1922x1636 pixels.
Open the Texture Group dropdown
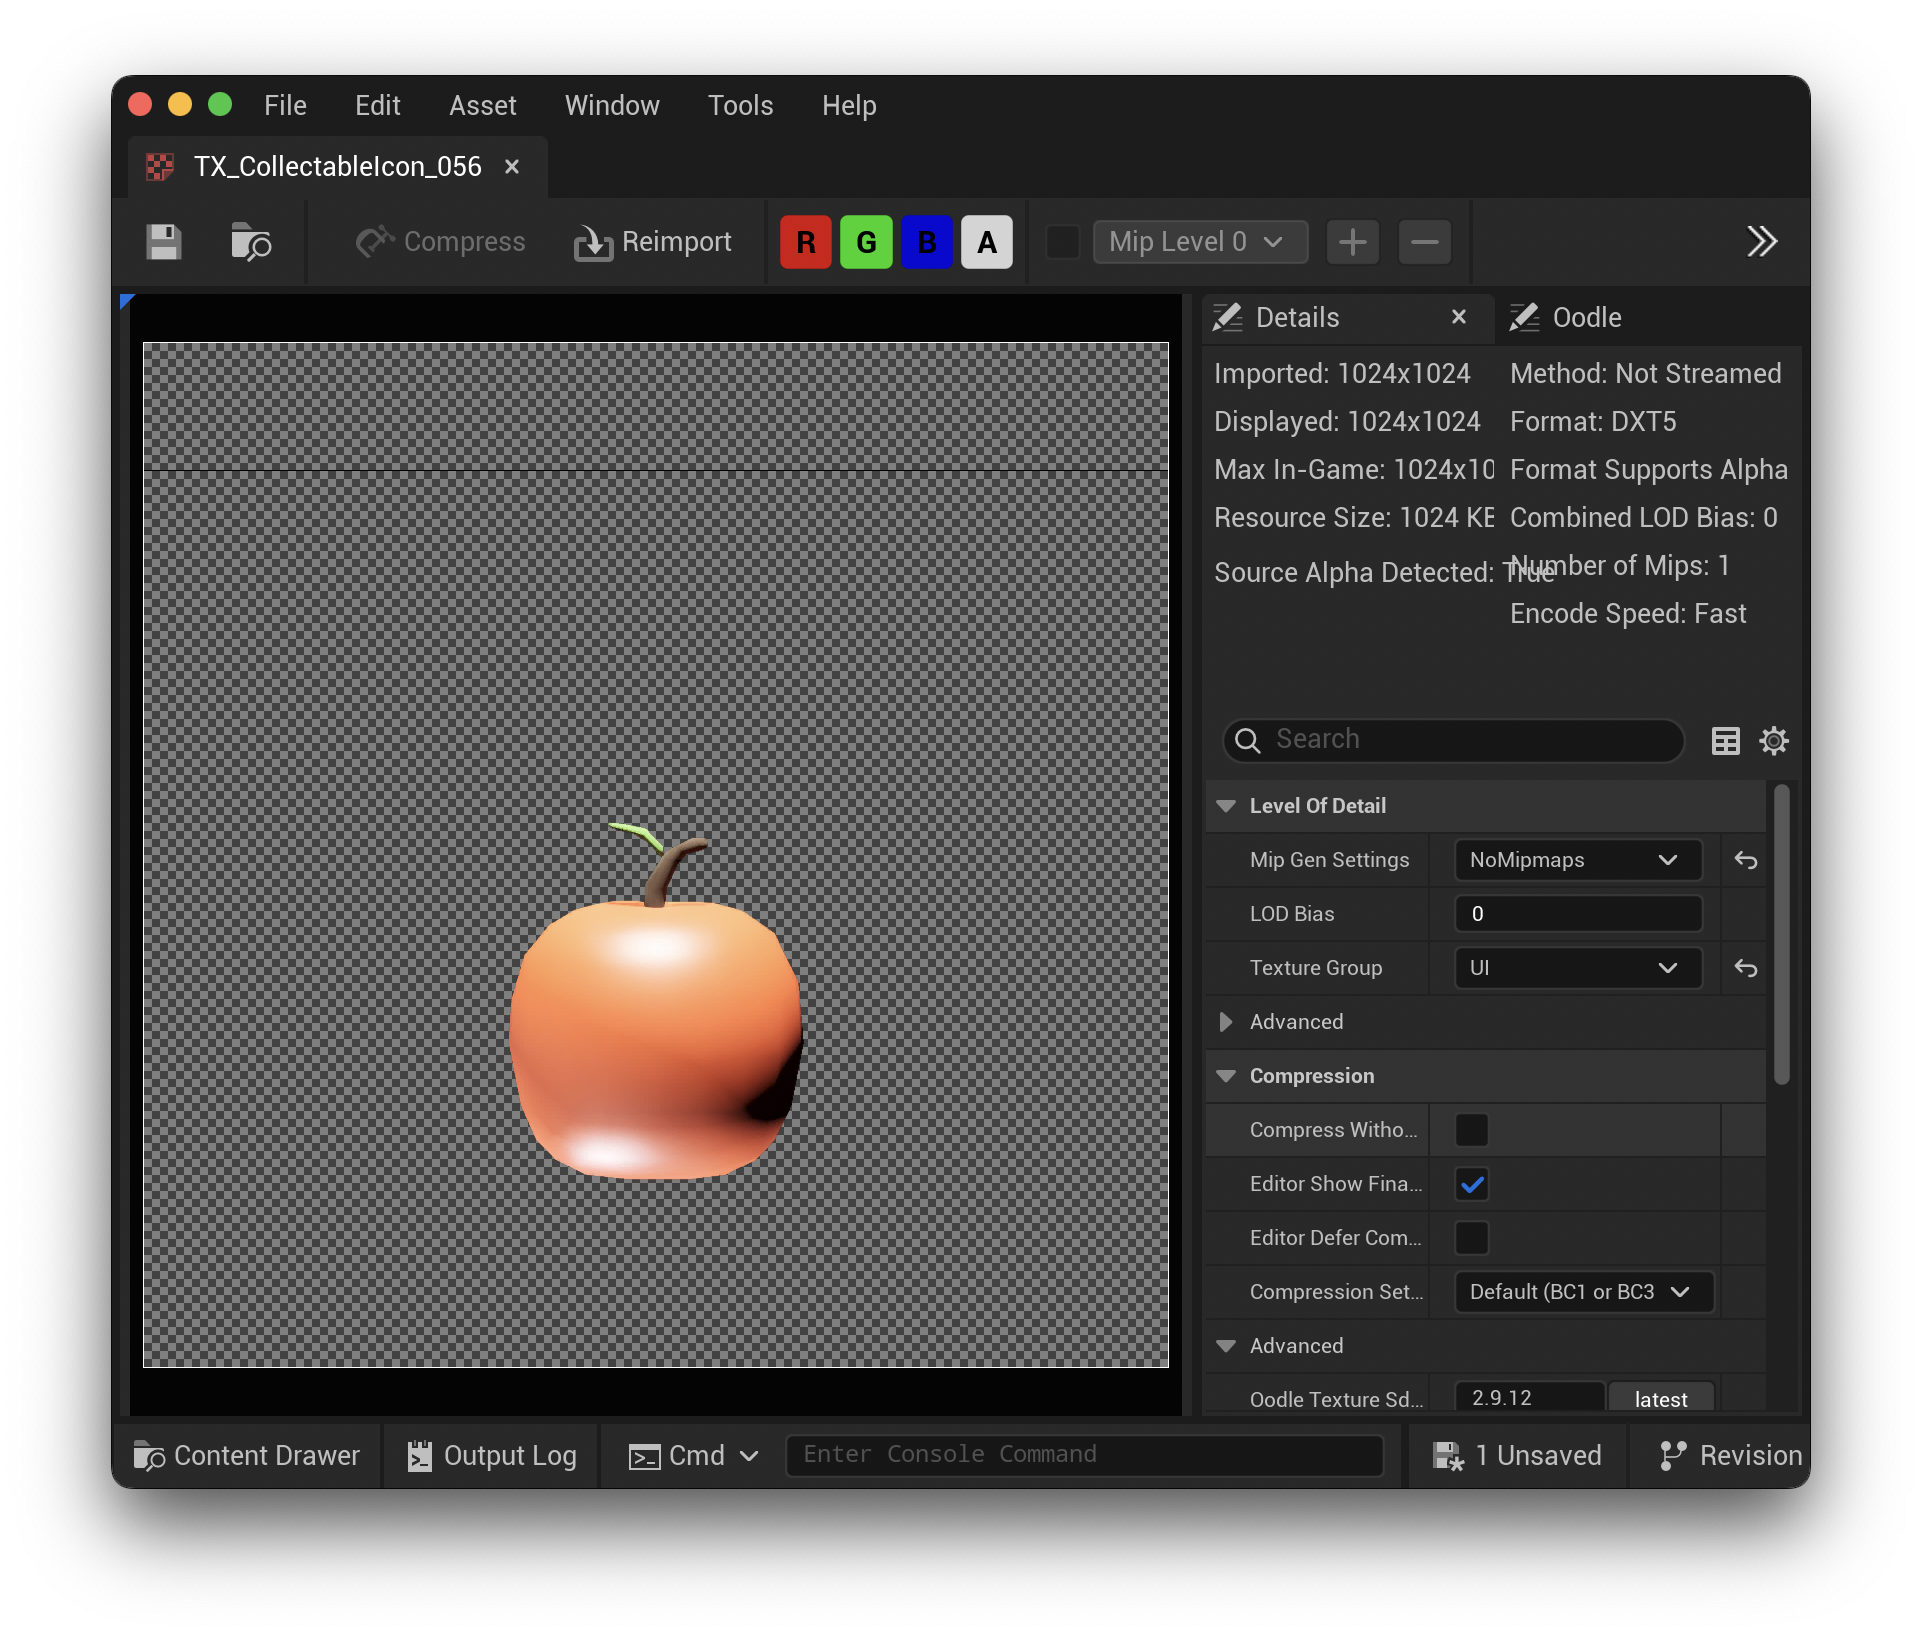point(1575,967)
